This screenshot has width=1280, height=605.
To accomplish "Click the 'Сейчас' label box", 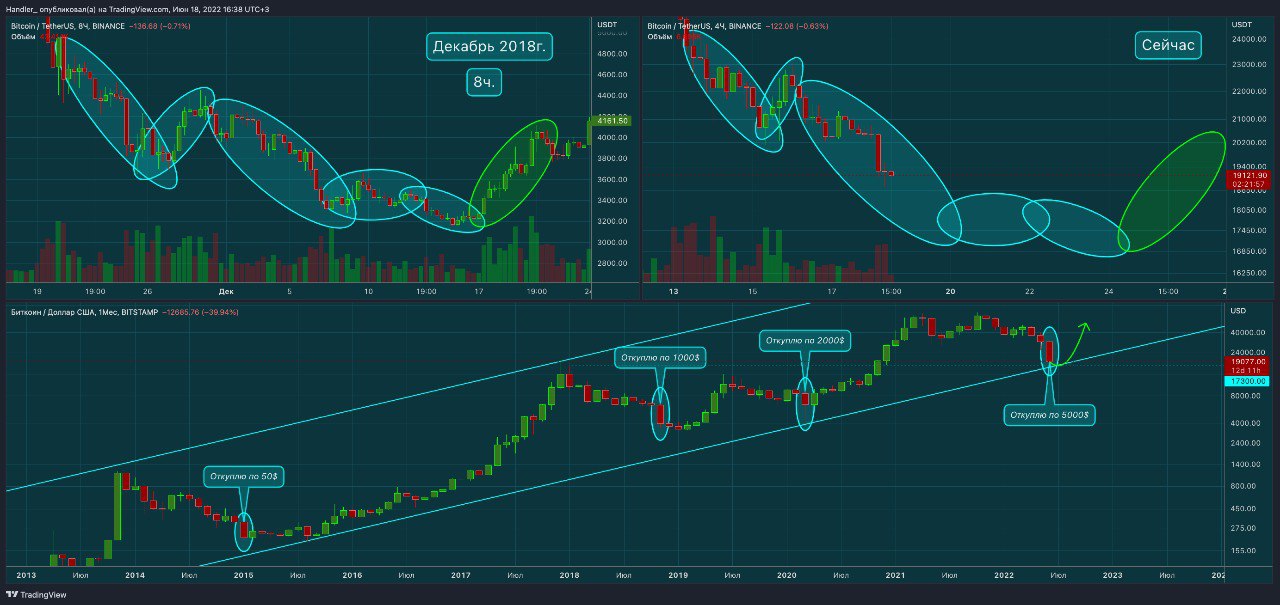I will 1167,46.
